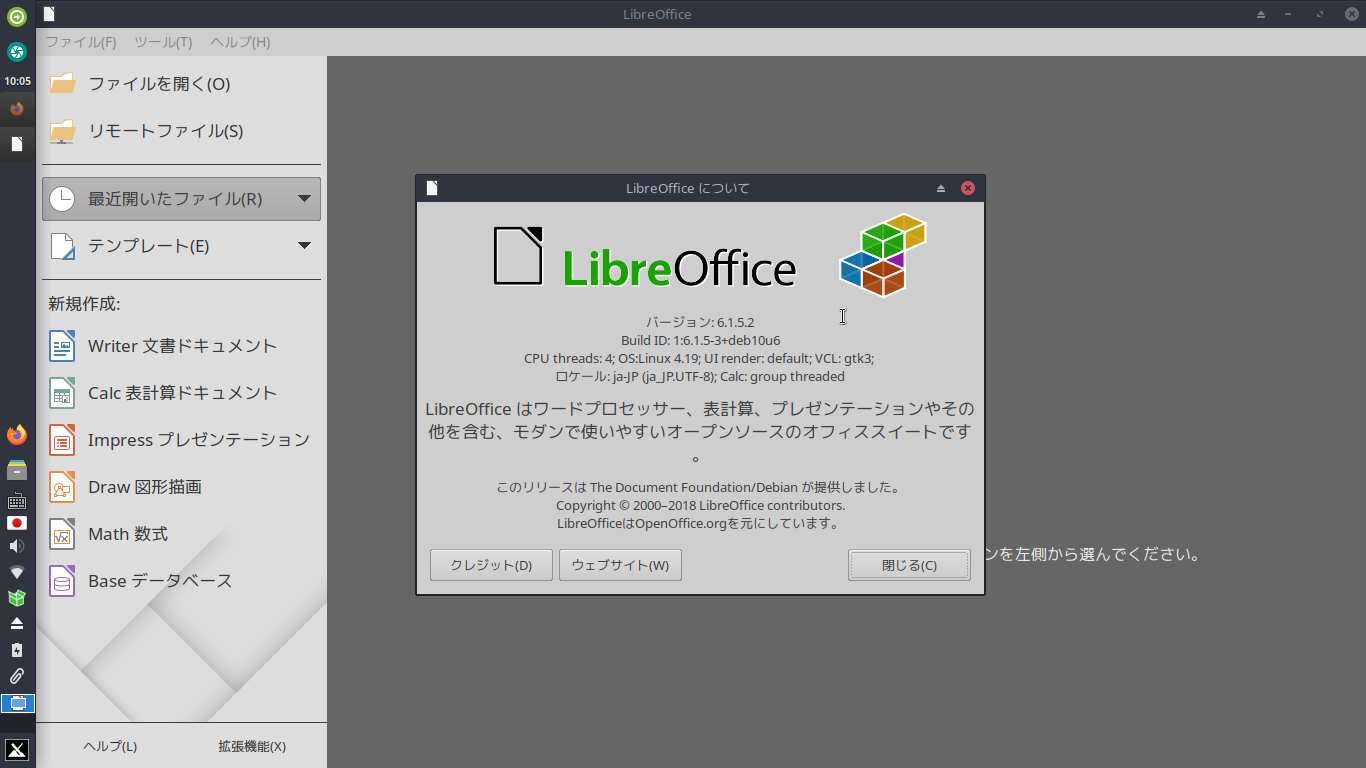Expand the テンプレート(E) dropdown arrow
1366x768 pixels.
pos(305,246)
